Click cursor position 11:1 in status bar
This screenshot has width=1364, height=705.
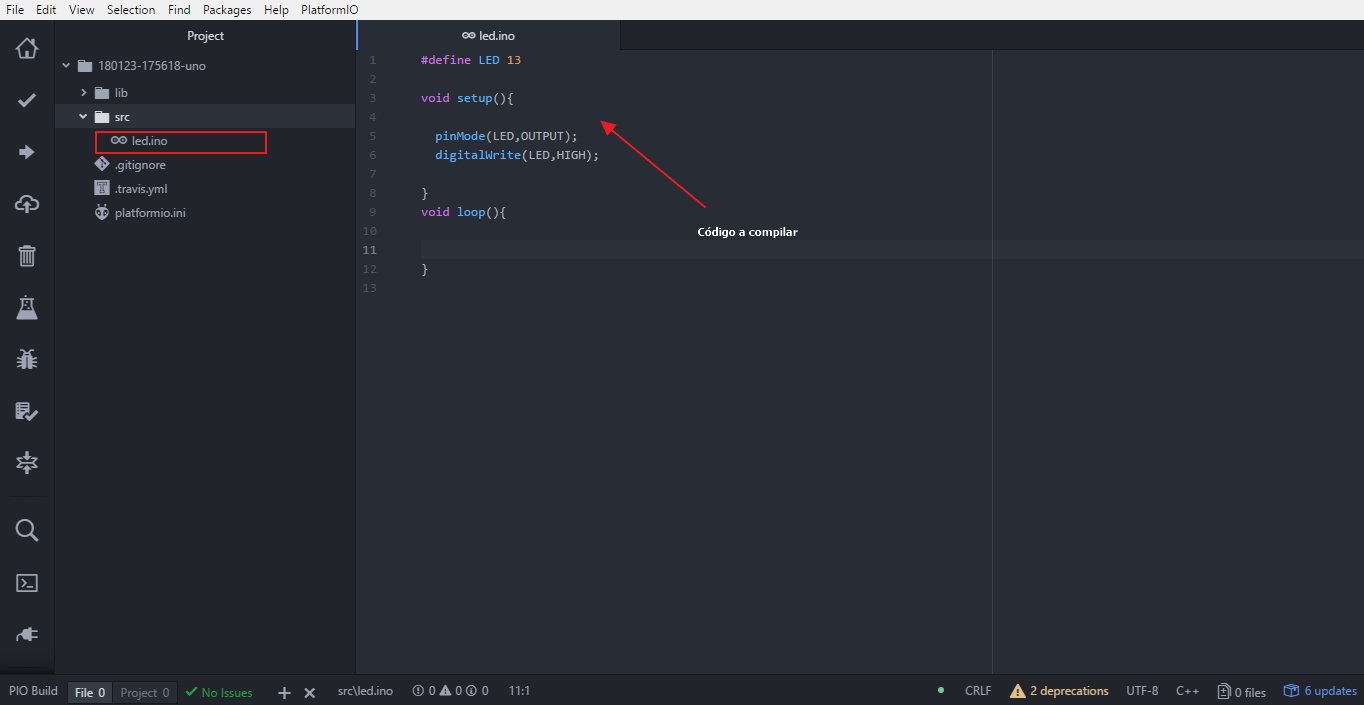(519, 691)
